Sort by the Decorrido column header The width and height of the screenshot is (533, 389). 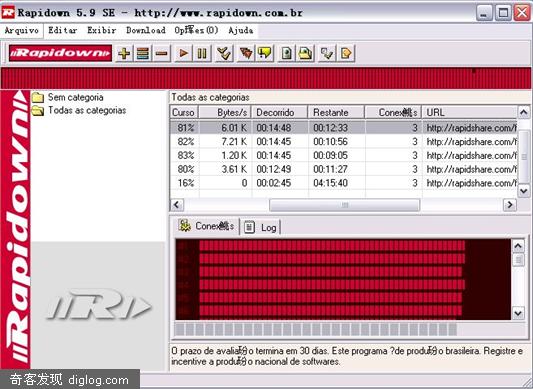pyautogui.click(x=279, y=112)
